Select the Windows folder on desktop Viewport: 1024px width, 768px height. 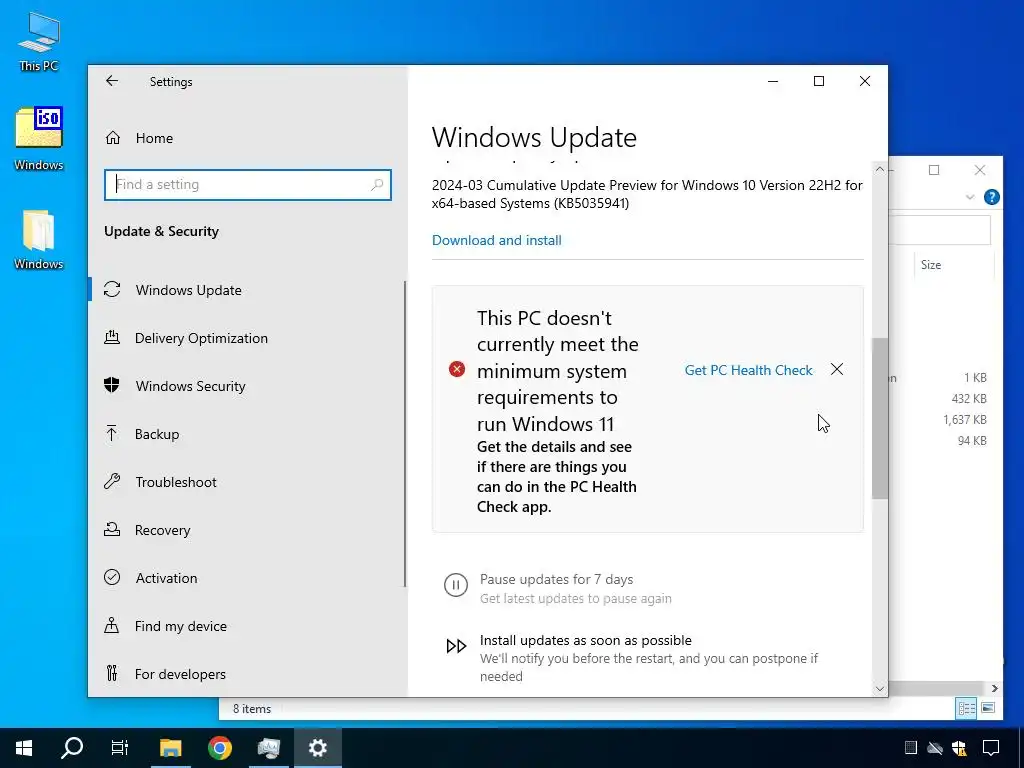39,240
